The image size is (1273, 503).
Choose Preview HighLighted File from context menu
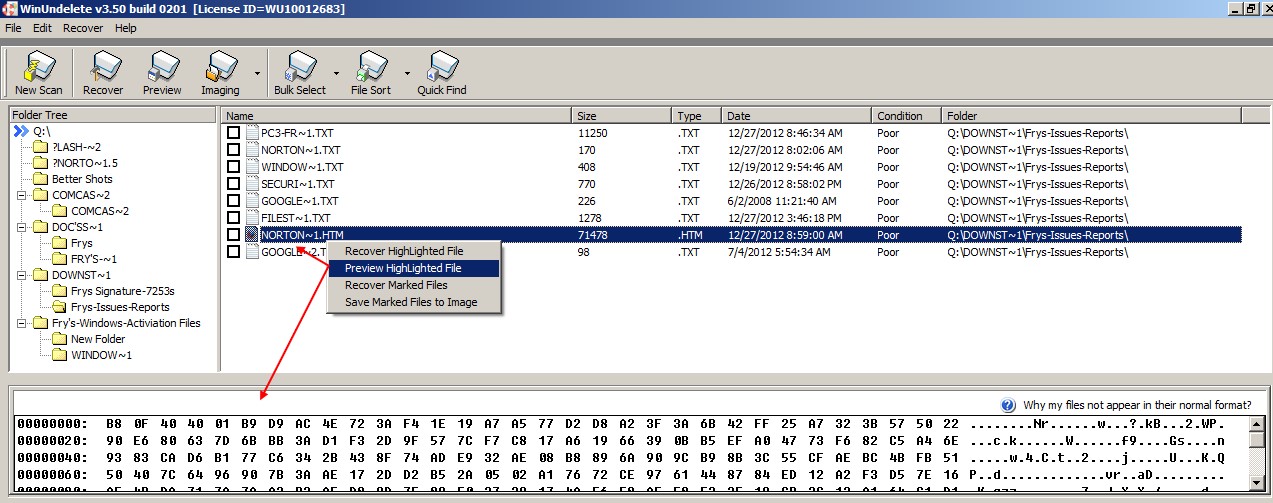coord(402,268)
